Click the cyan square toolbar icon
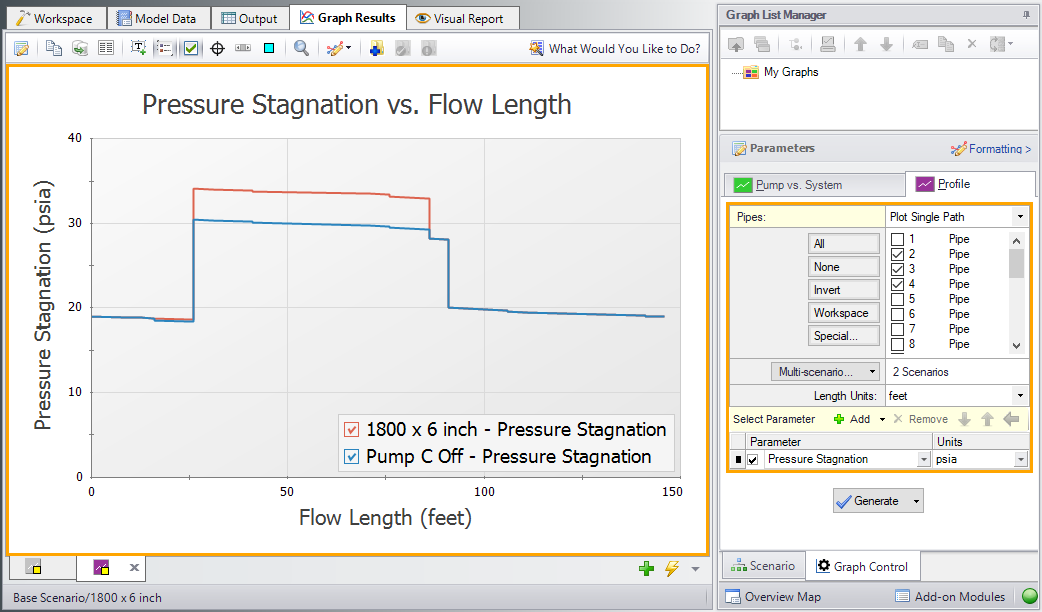Image resolution: width=1042 pixels, height=612 pixels. tap(269, 48)
